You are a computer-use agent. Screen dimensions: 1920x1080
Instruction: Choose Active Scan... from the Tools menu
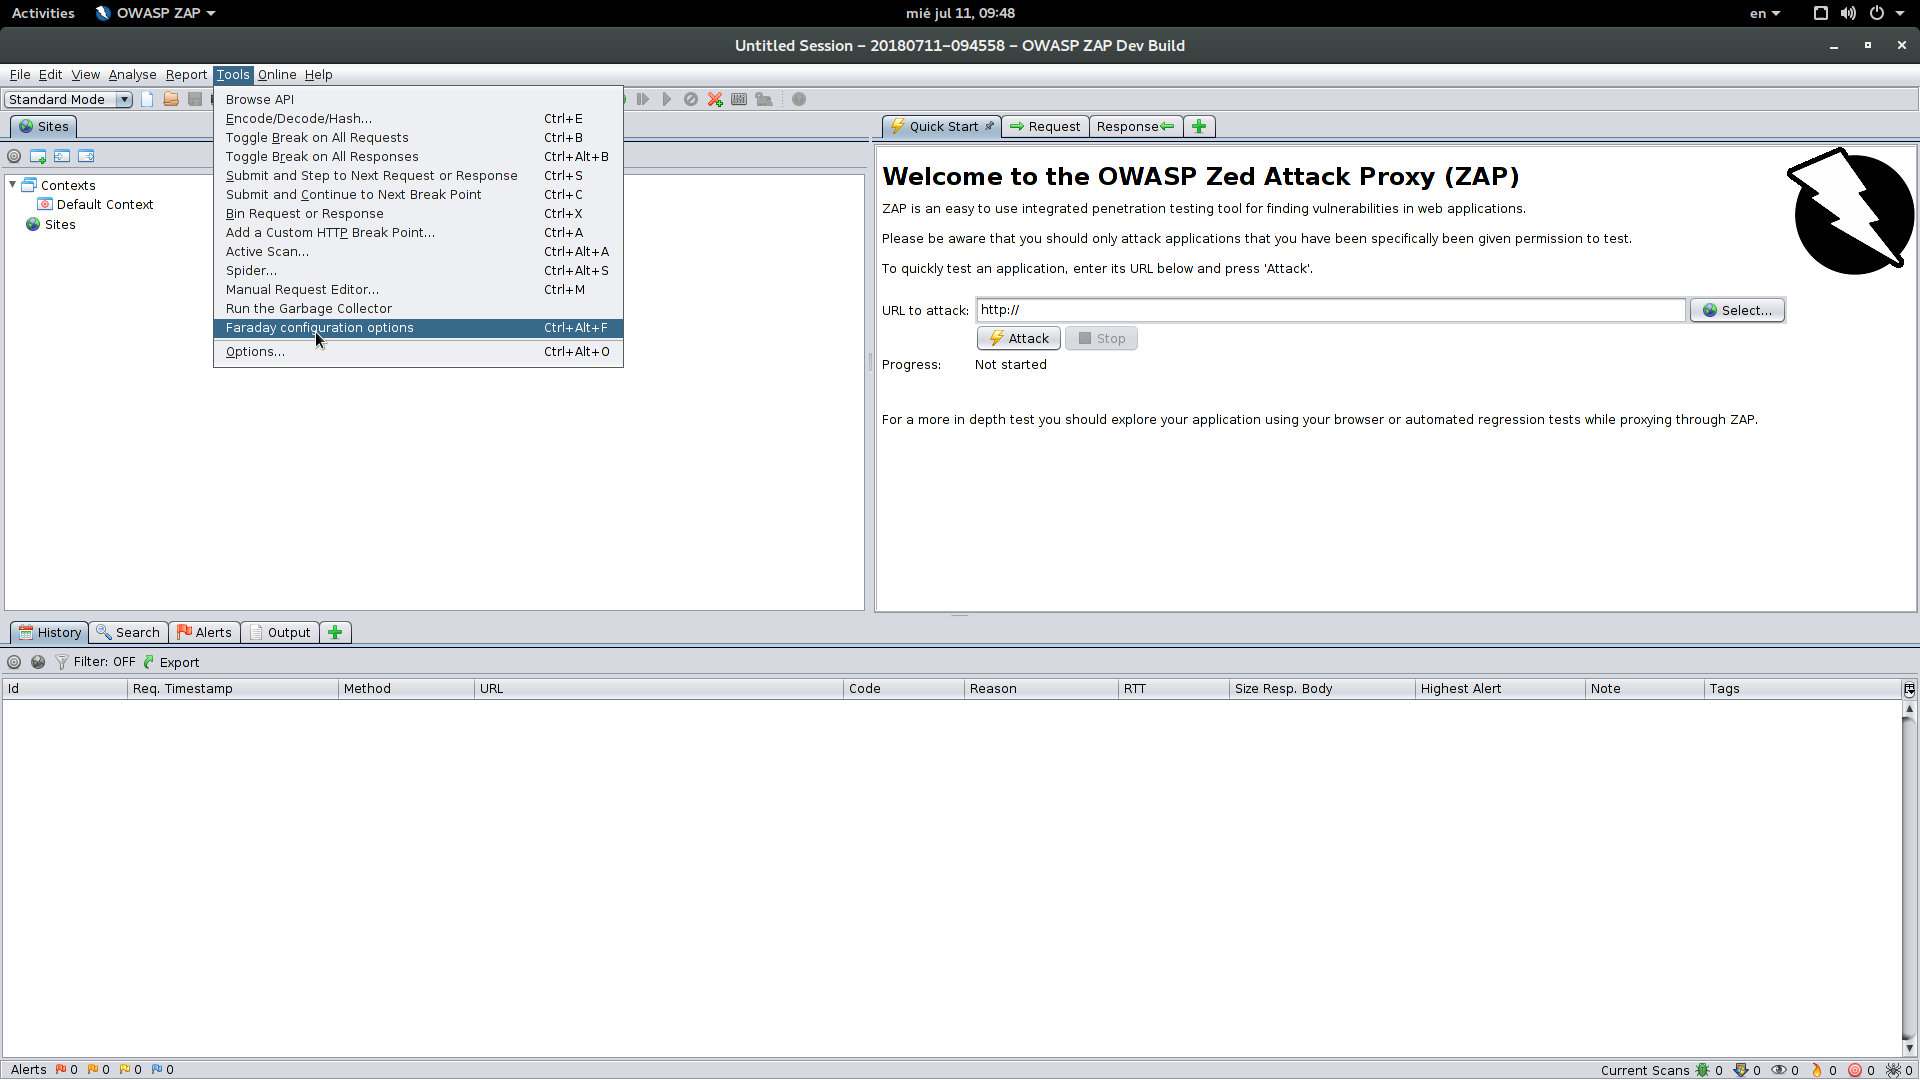coord(418,252)
